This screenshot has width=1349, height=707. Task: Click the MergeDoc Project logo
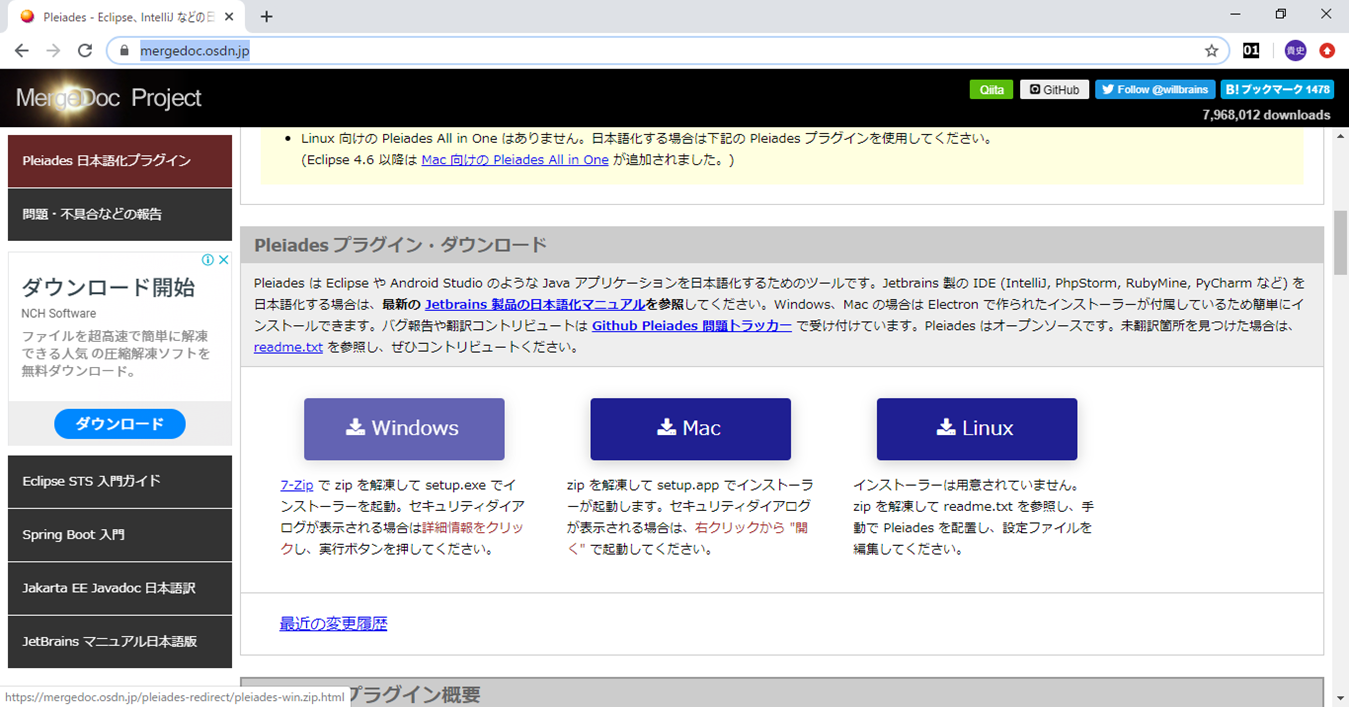(108, 97)
